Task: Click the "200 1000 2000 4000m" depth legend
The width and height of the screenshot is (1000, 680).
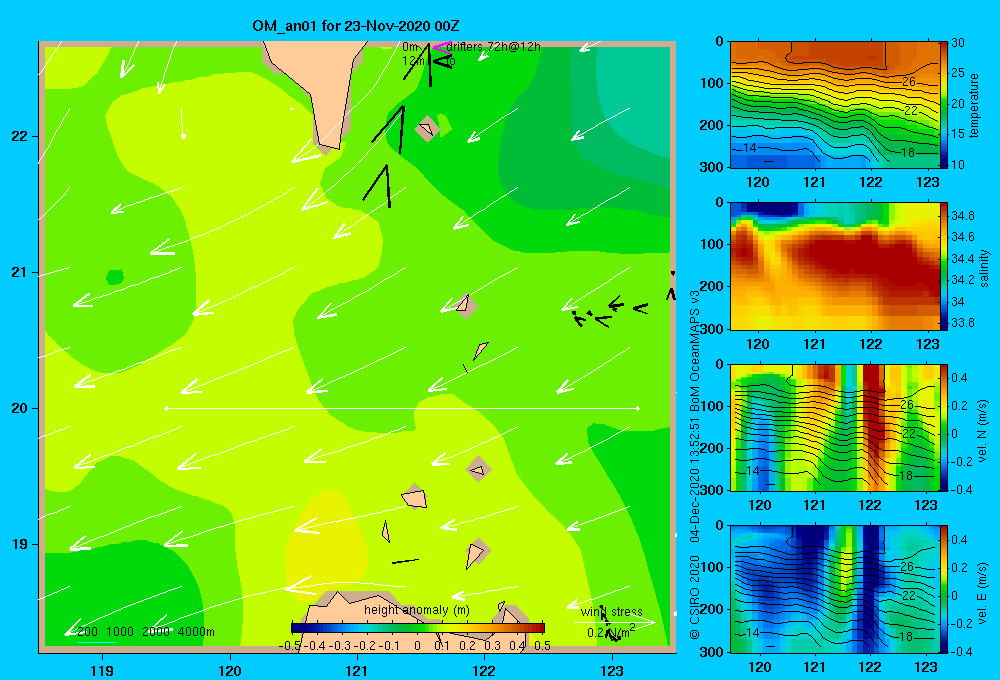Action: point(145,632)
